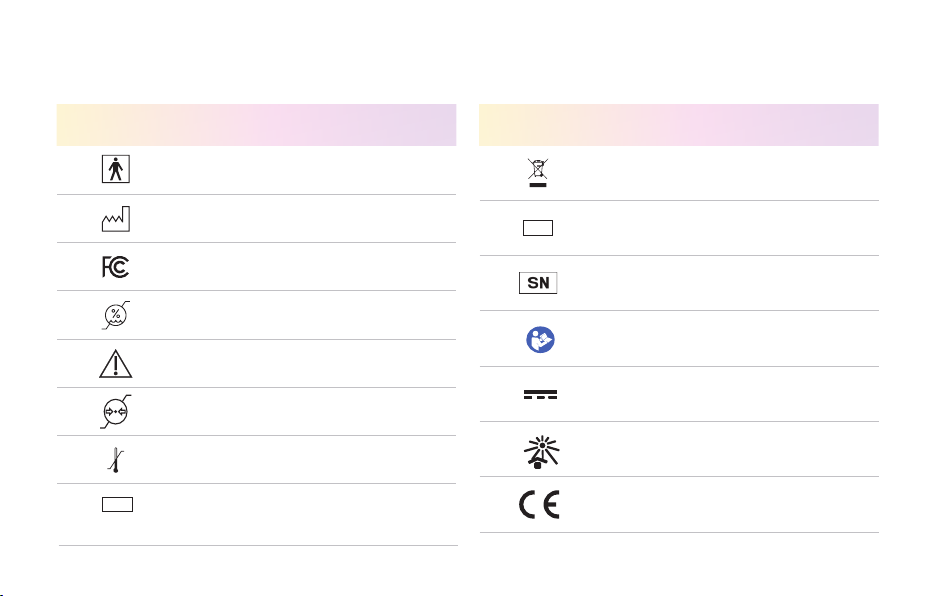Click the type BF applied part person symbol
This screenshot has width=936, height=596.
click(116, 169)
